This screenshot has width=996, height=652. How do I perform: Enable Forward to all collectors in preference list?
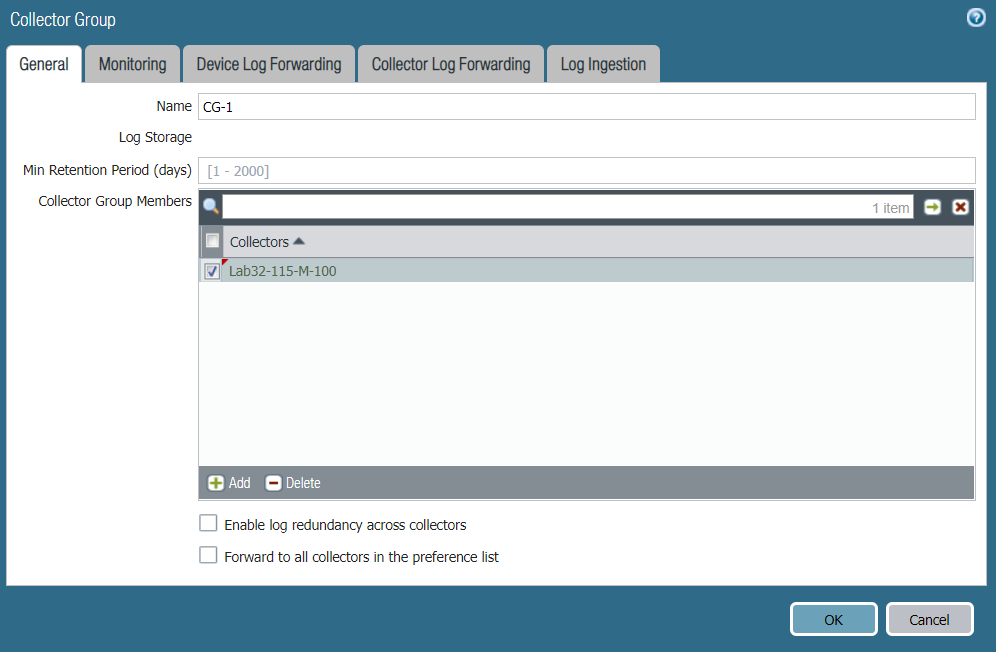click(208, 555)
